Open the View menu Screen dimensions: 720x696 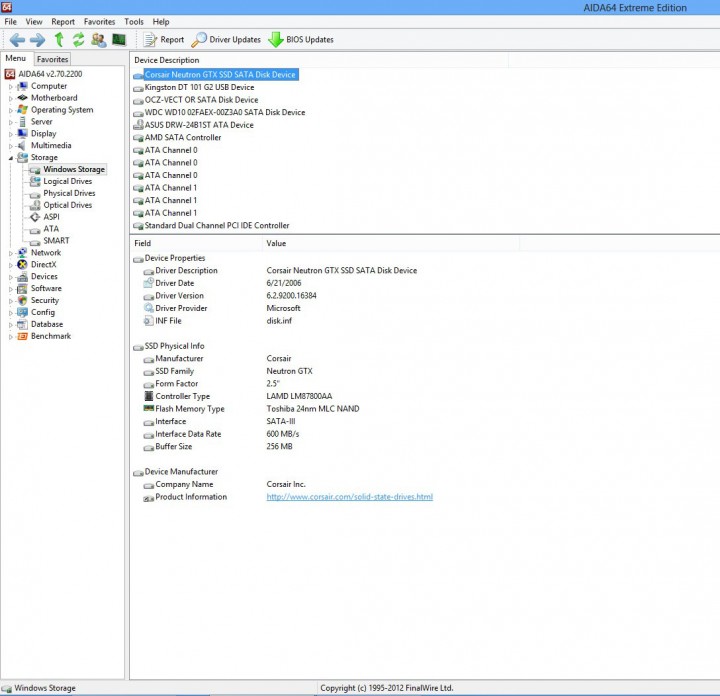coord(34,22)
